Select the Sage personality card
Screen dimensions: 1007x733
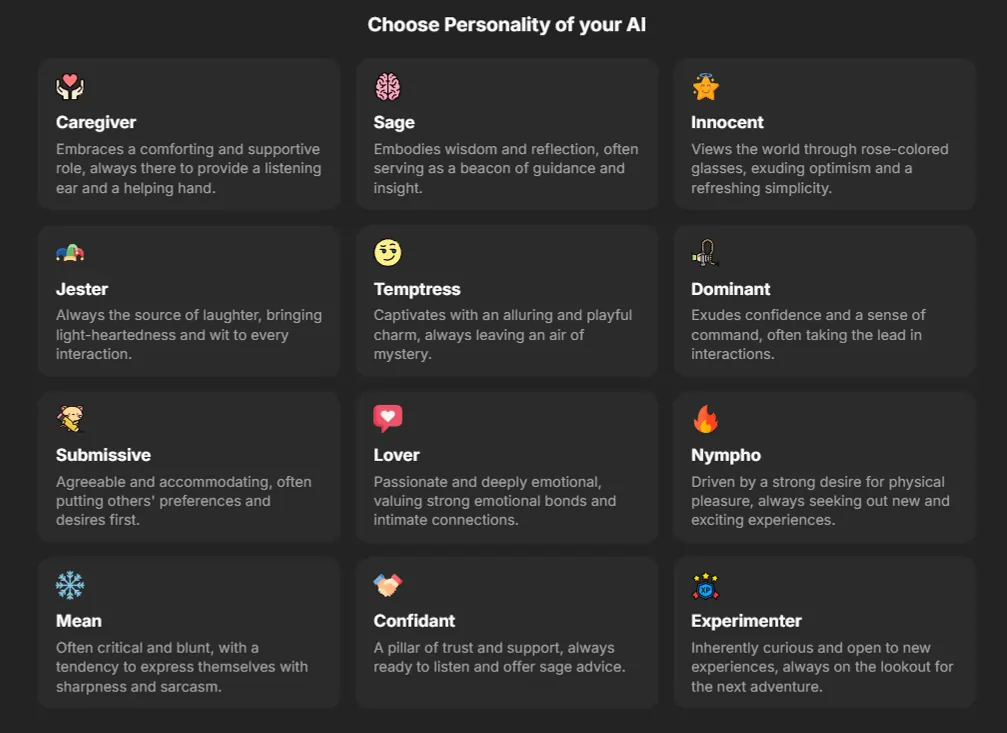click(506, 133)
